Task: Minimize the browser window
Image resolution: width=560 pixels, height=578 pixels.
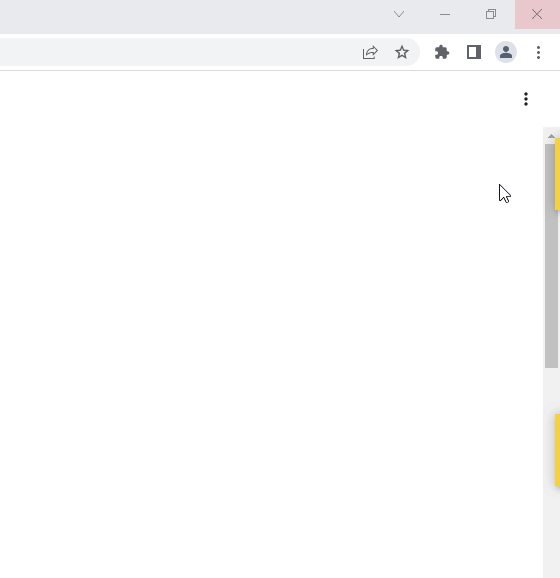Action: coord(445,14)
